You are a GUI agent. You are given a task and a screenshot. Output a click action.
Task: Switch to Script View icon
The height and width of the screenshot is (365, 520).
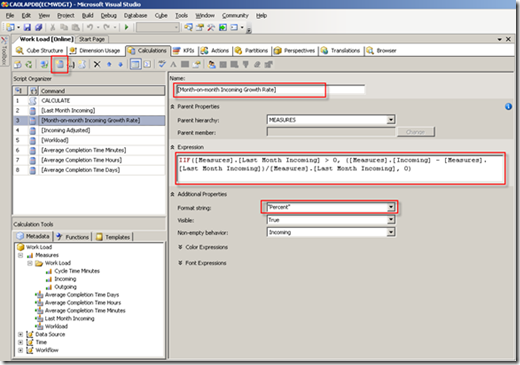(x=147, y=64)
